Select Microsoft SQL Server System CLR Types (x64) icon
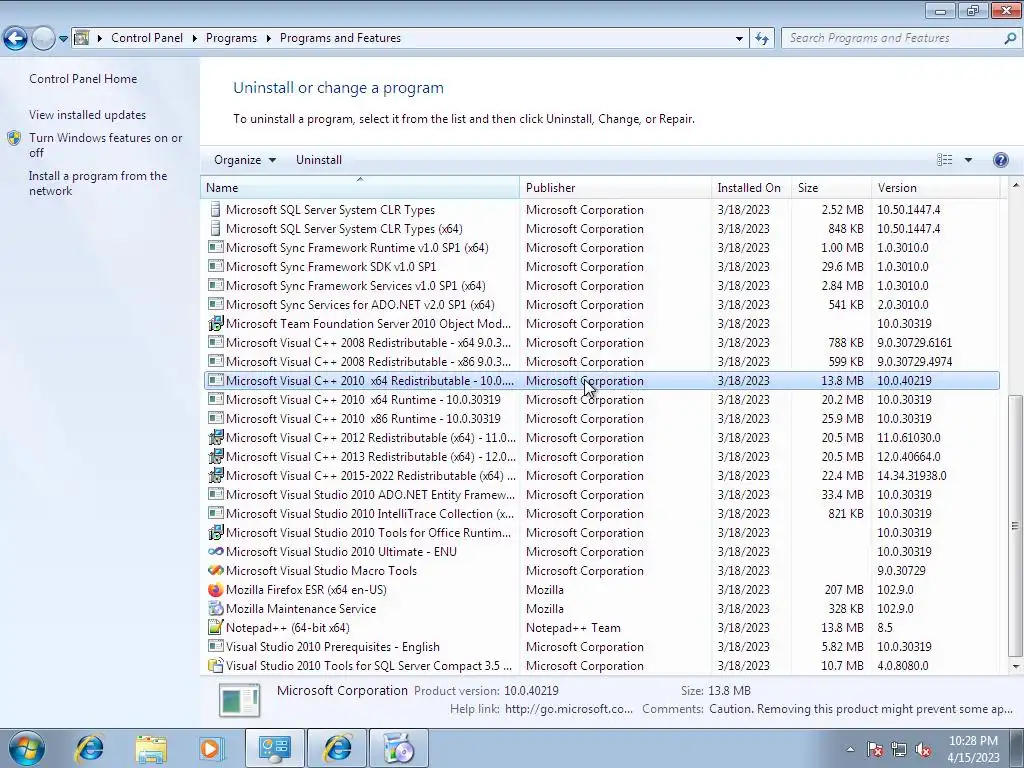 pos(215,229)
